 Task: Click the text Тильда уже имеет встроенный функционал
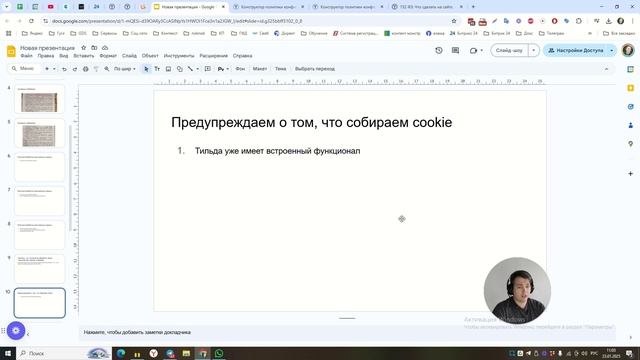pyautogui.click(x=278, y=151)
